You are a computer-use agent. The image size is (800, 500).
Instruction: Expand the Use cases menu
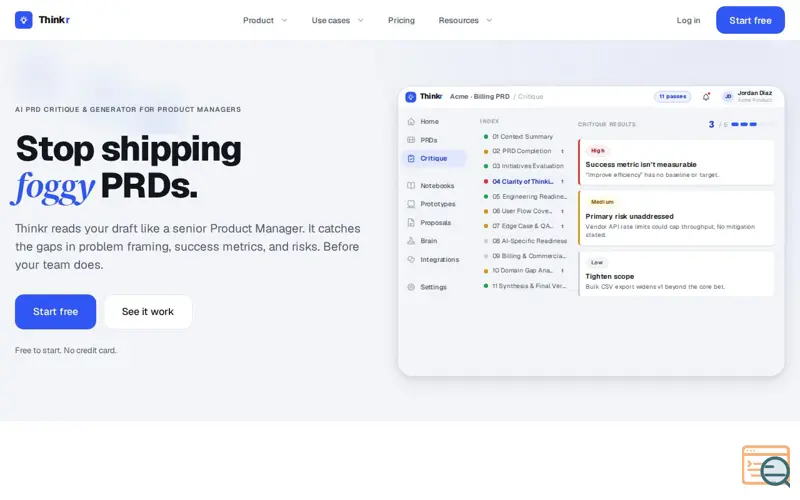click(x=337, y=20)
